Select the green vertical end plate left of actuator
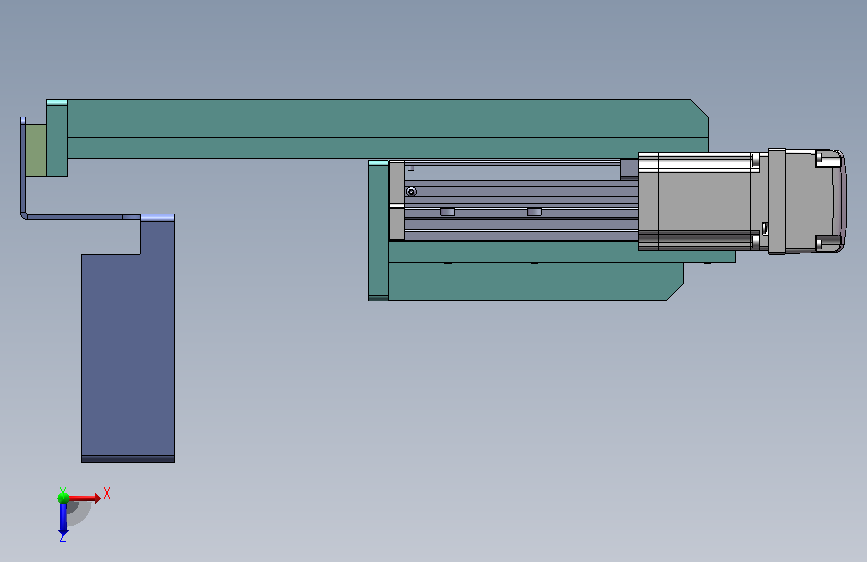 378,230
